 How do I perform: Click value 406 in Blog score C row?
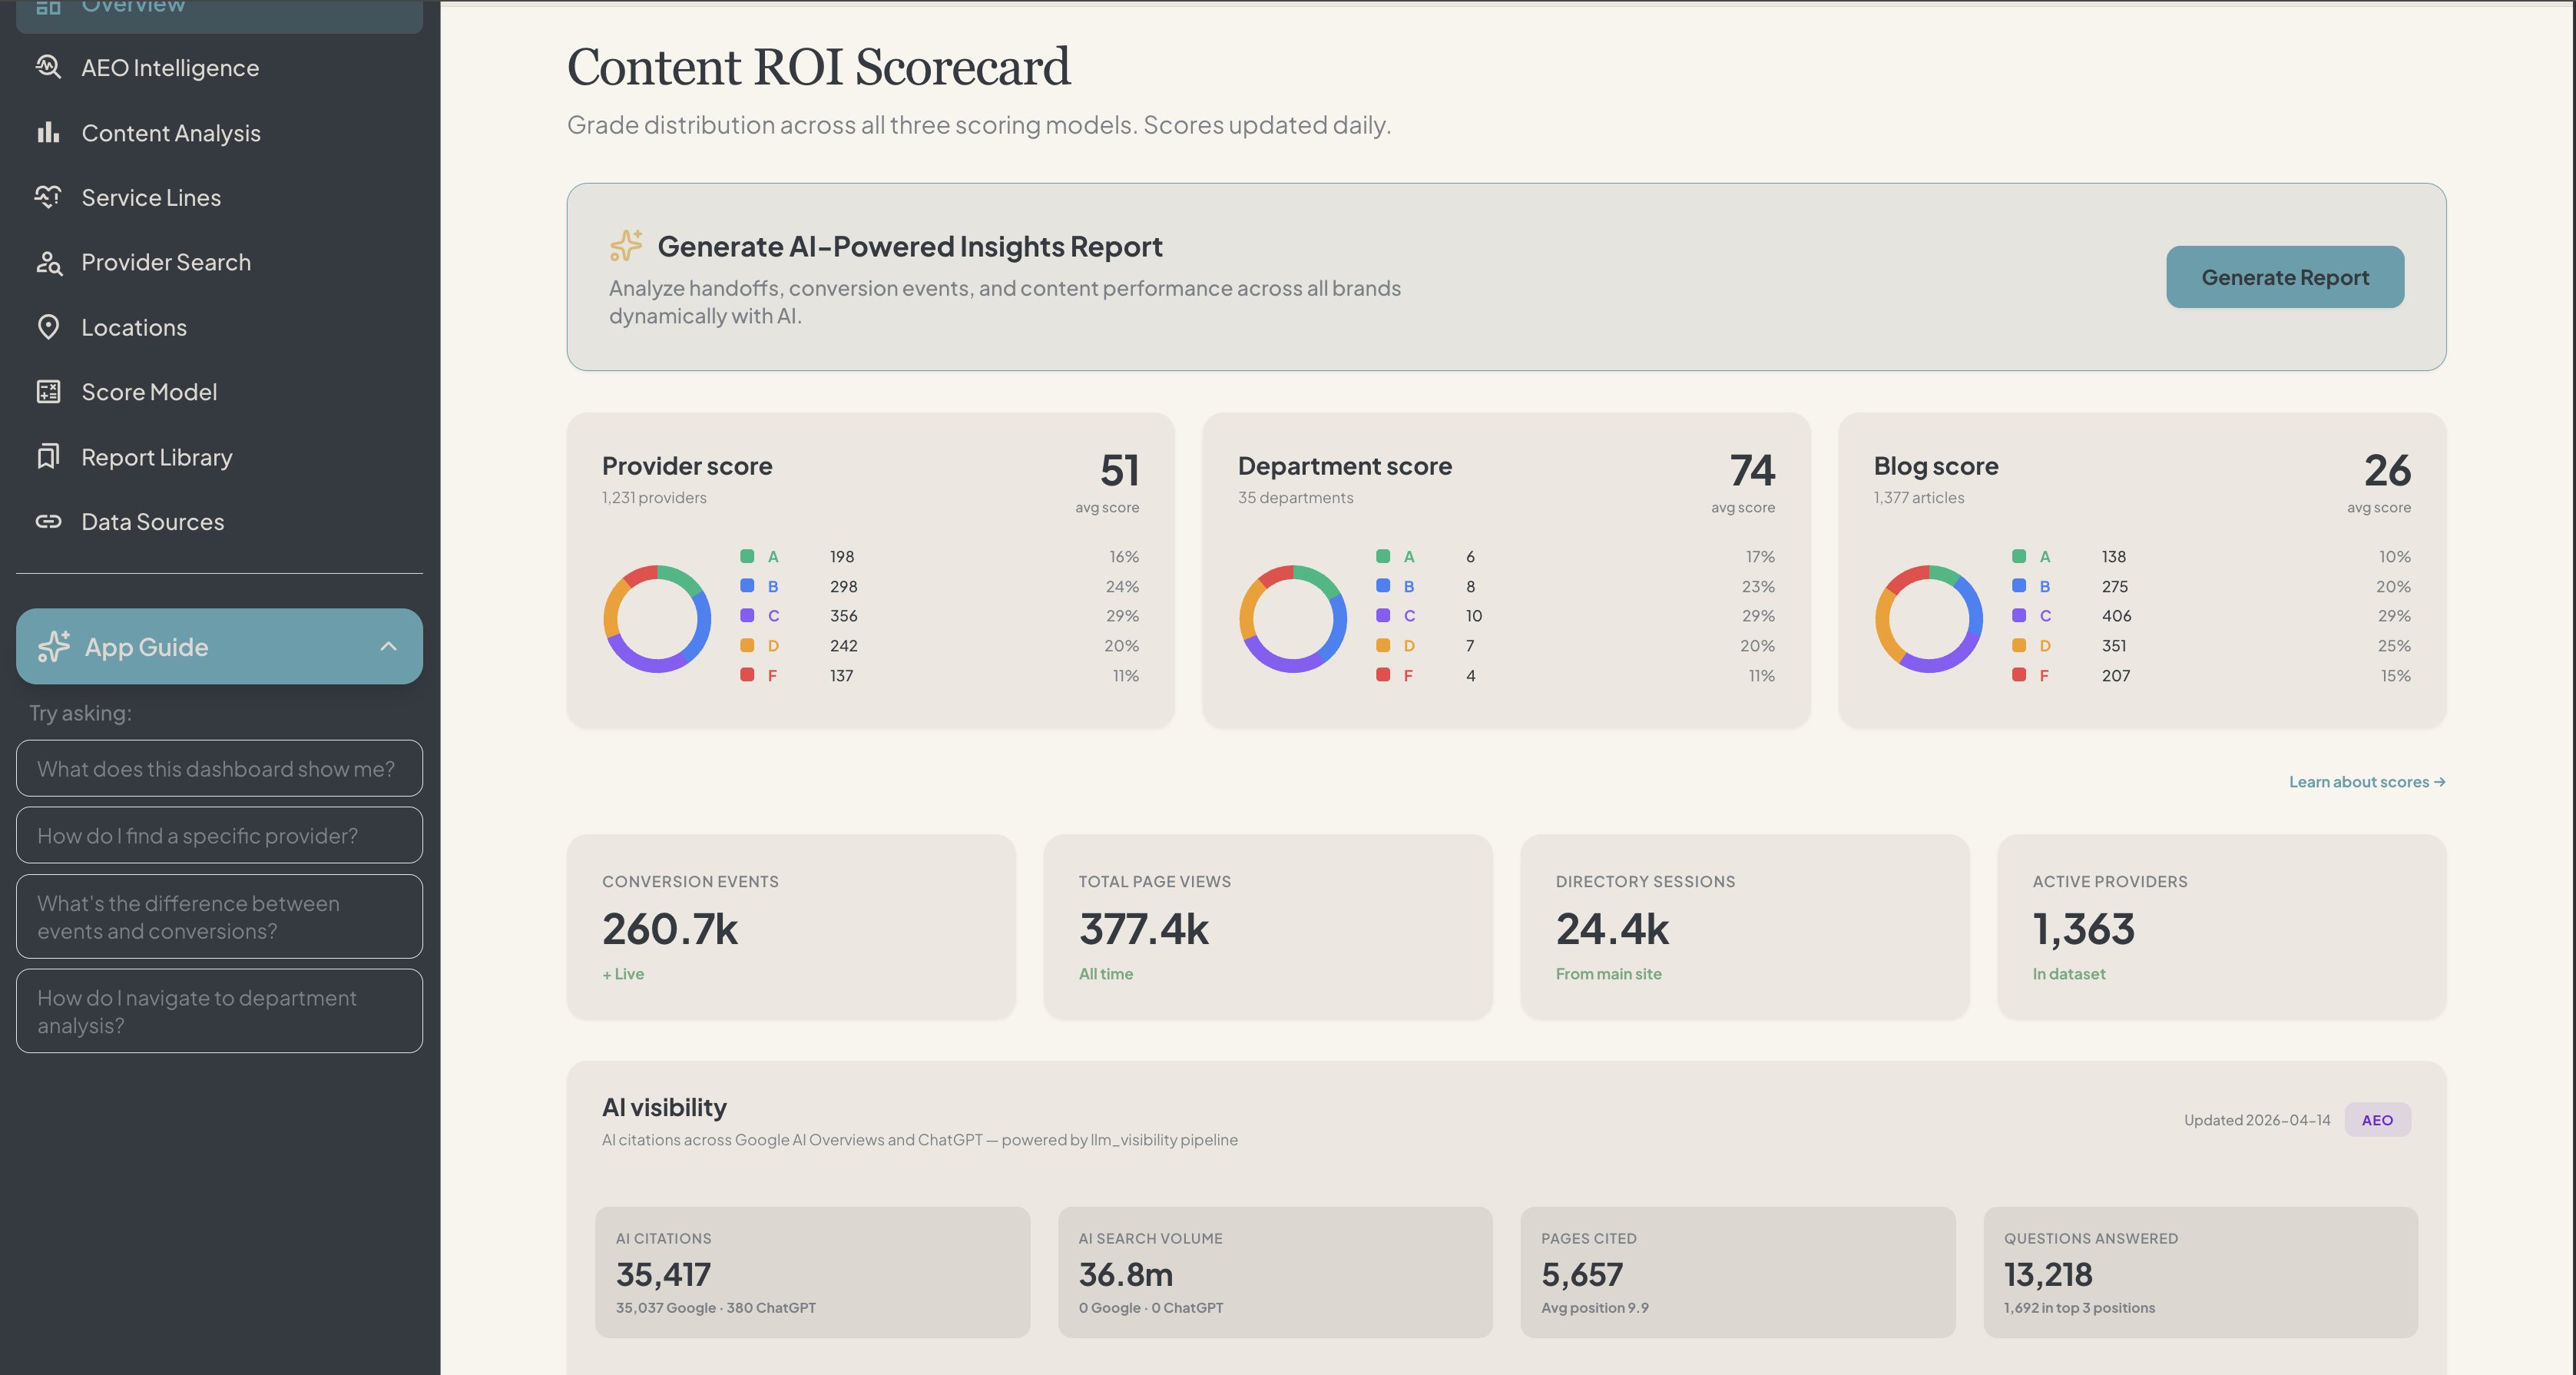pos(2116,615)
